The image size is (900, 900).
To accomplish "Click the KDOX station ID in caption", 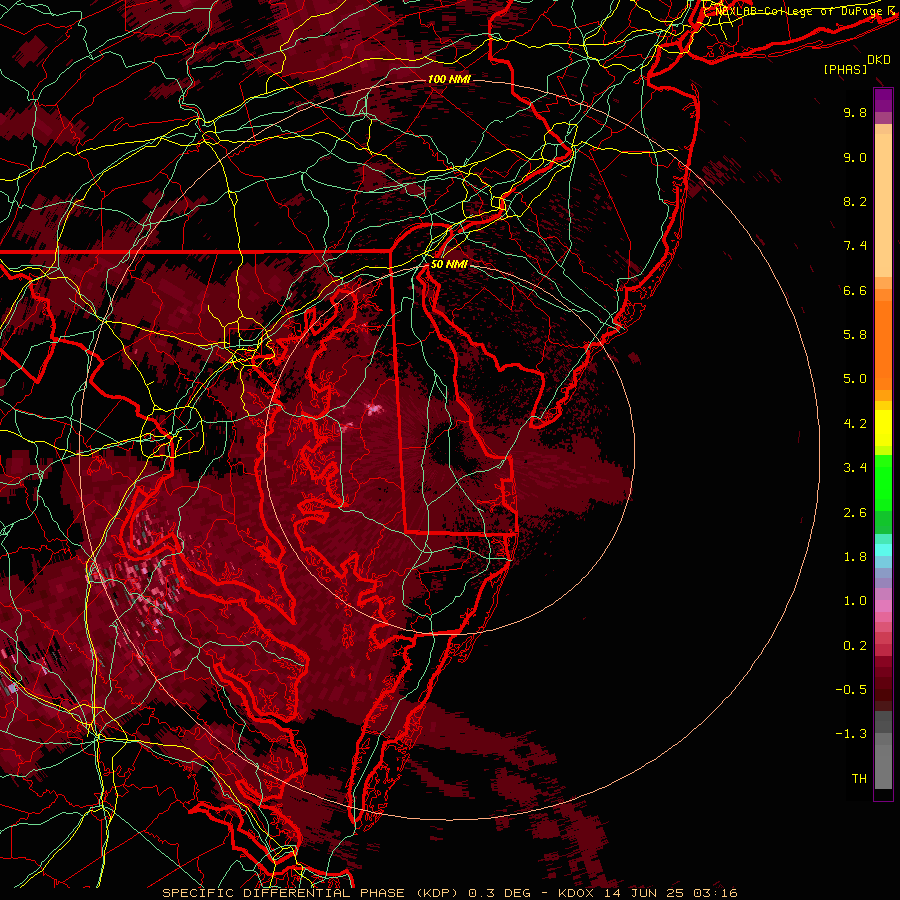I will point(577,893).
